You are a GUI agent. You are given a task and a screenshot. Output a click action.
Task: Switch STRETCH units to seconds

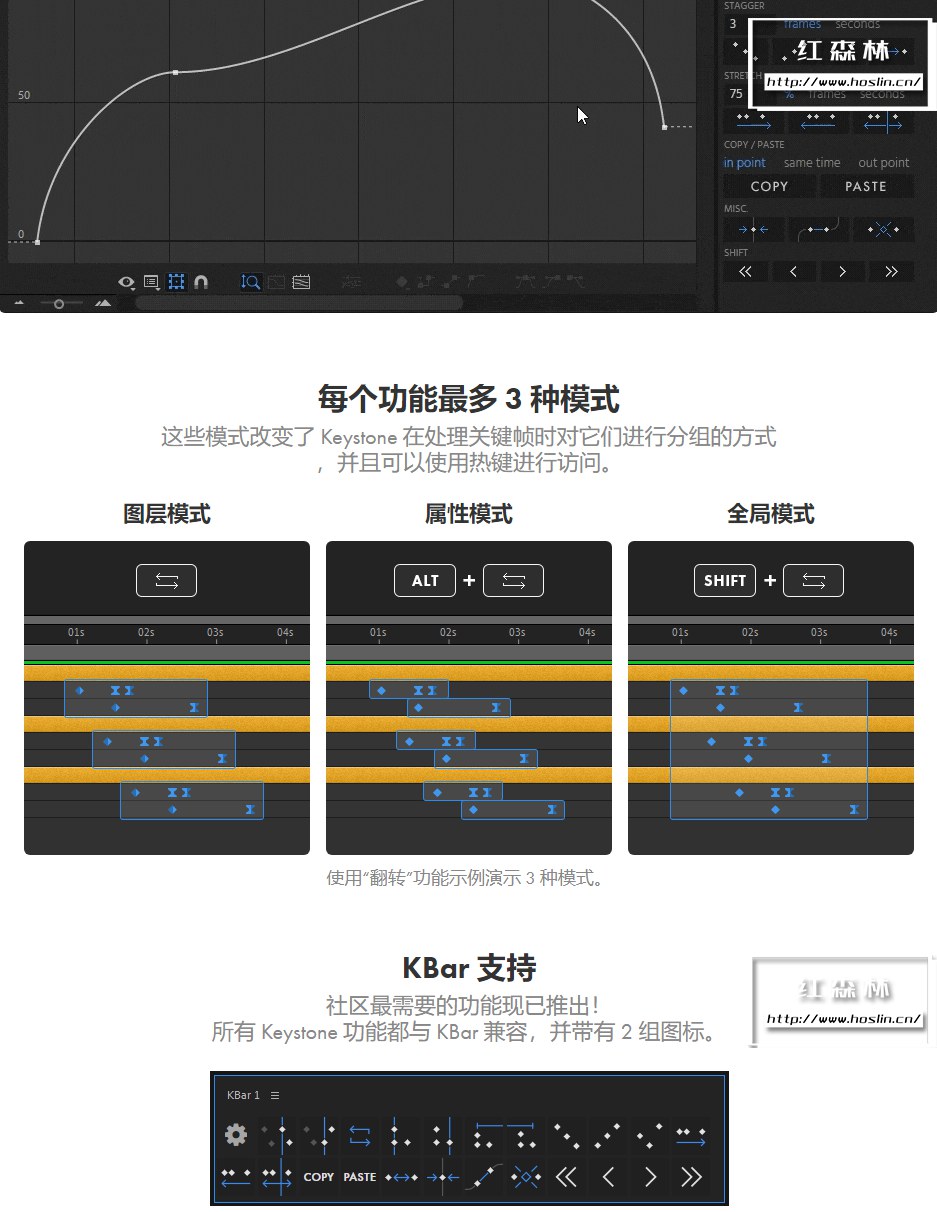[x=882, y=94]
